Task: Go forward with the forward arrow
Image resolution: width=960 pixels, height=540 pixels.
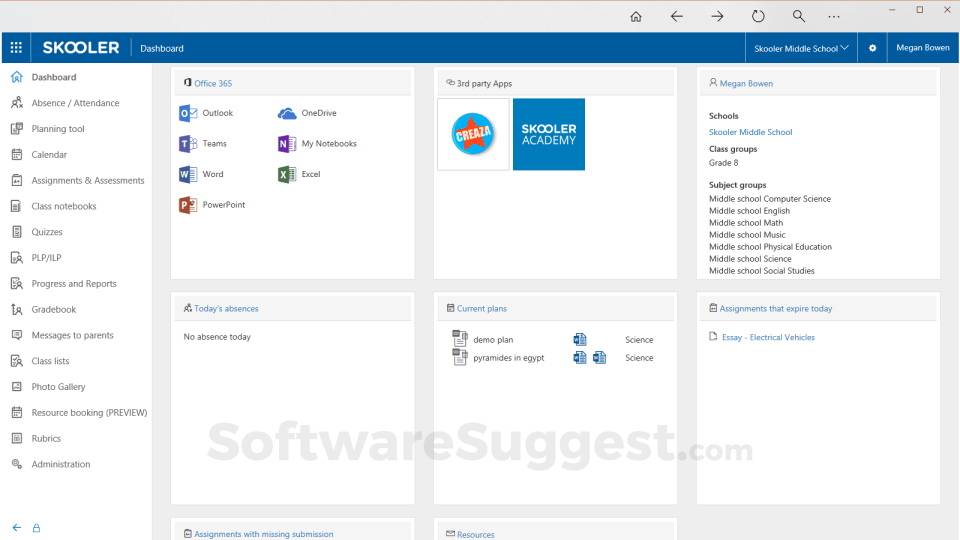Action: pos(717,17)
